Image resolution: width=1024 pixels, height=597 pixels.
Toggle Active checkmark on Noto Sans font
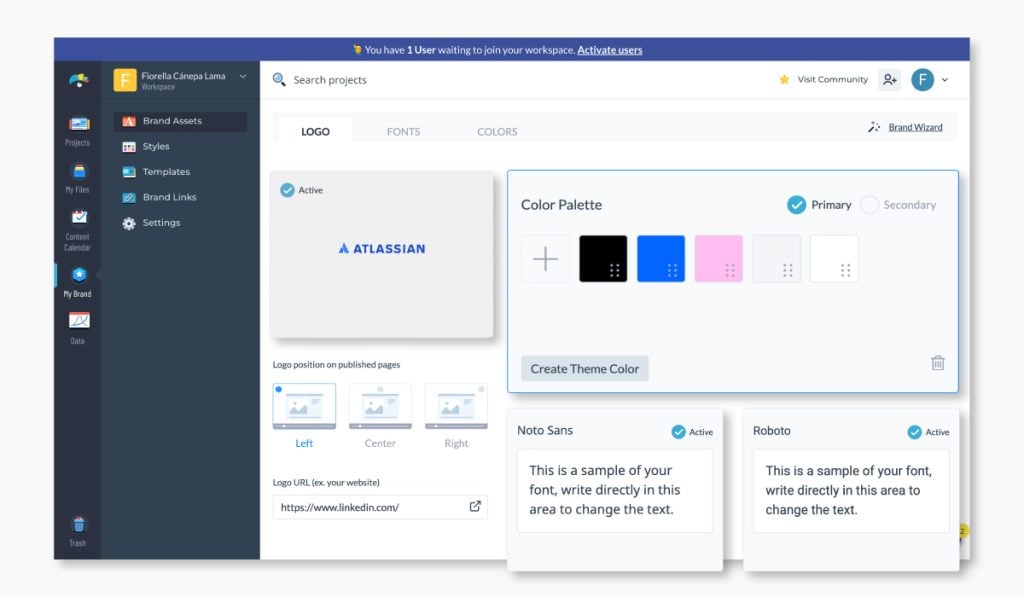(679, 432)
